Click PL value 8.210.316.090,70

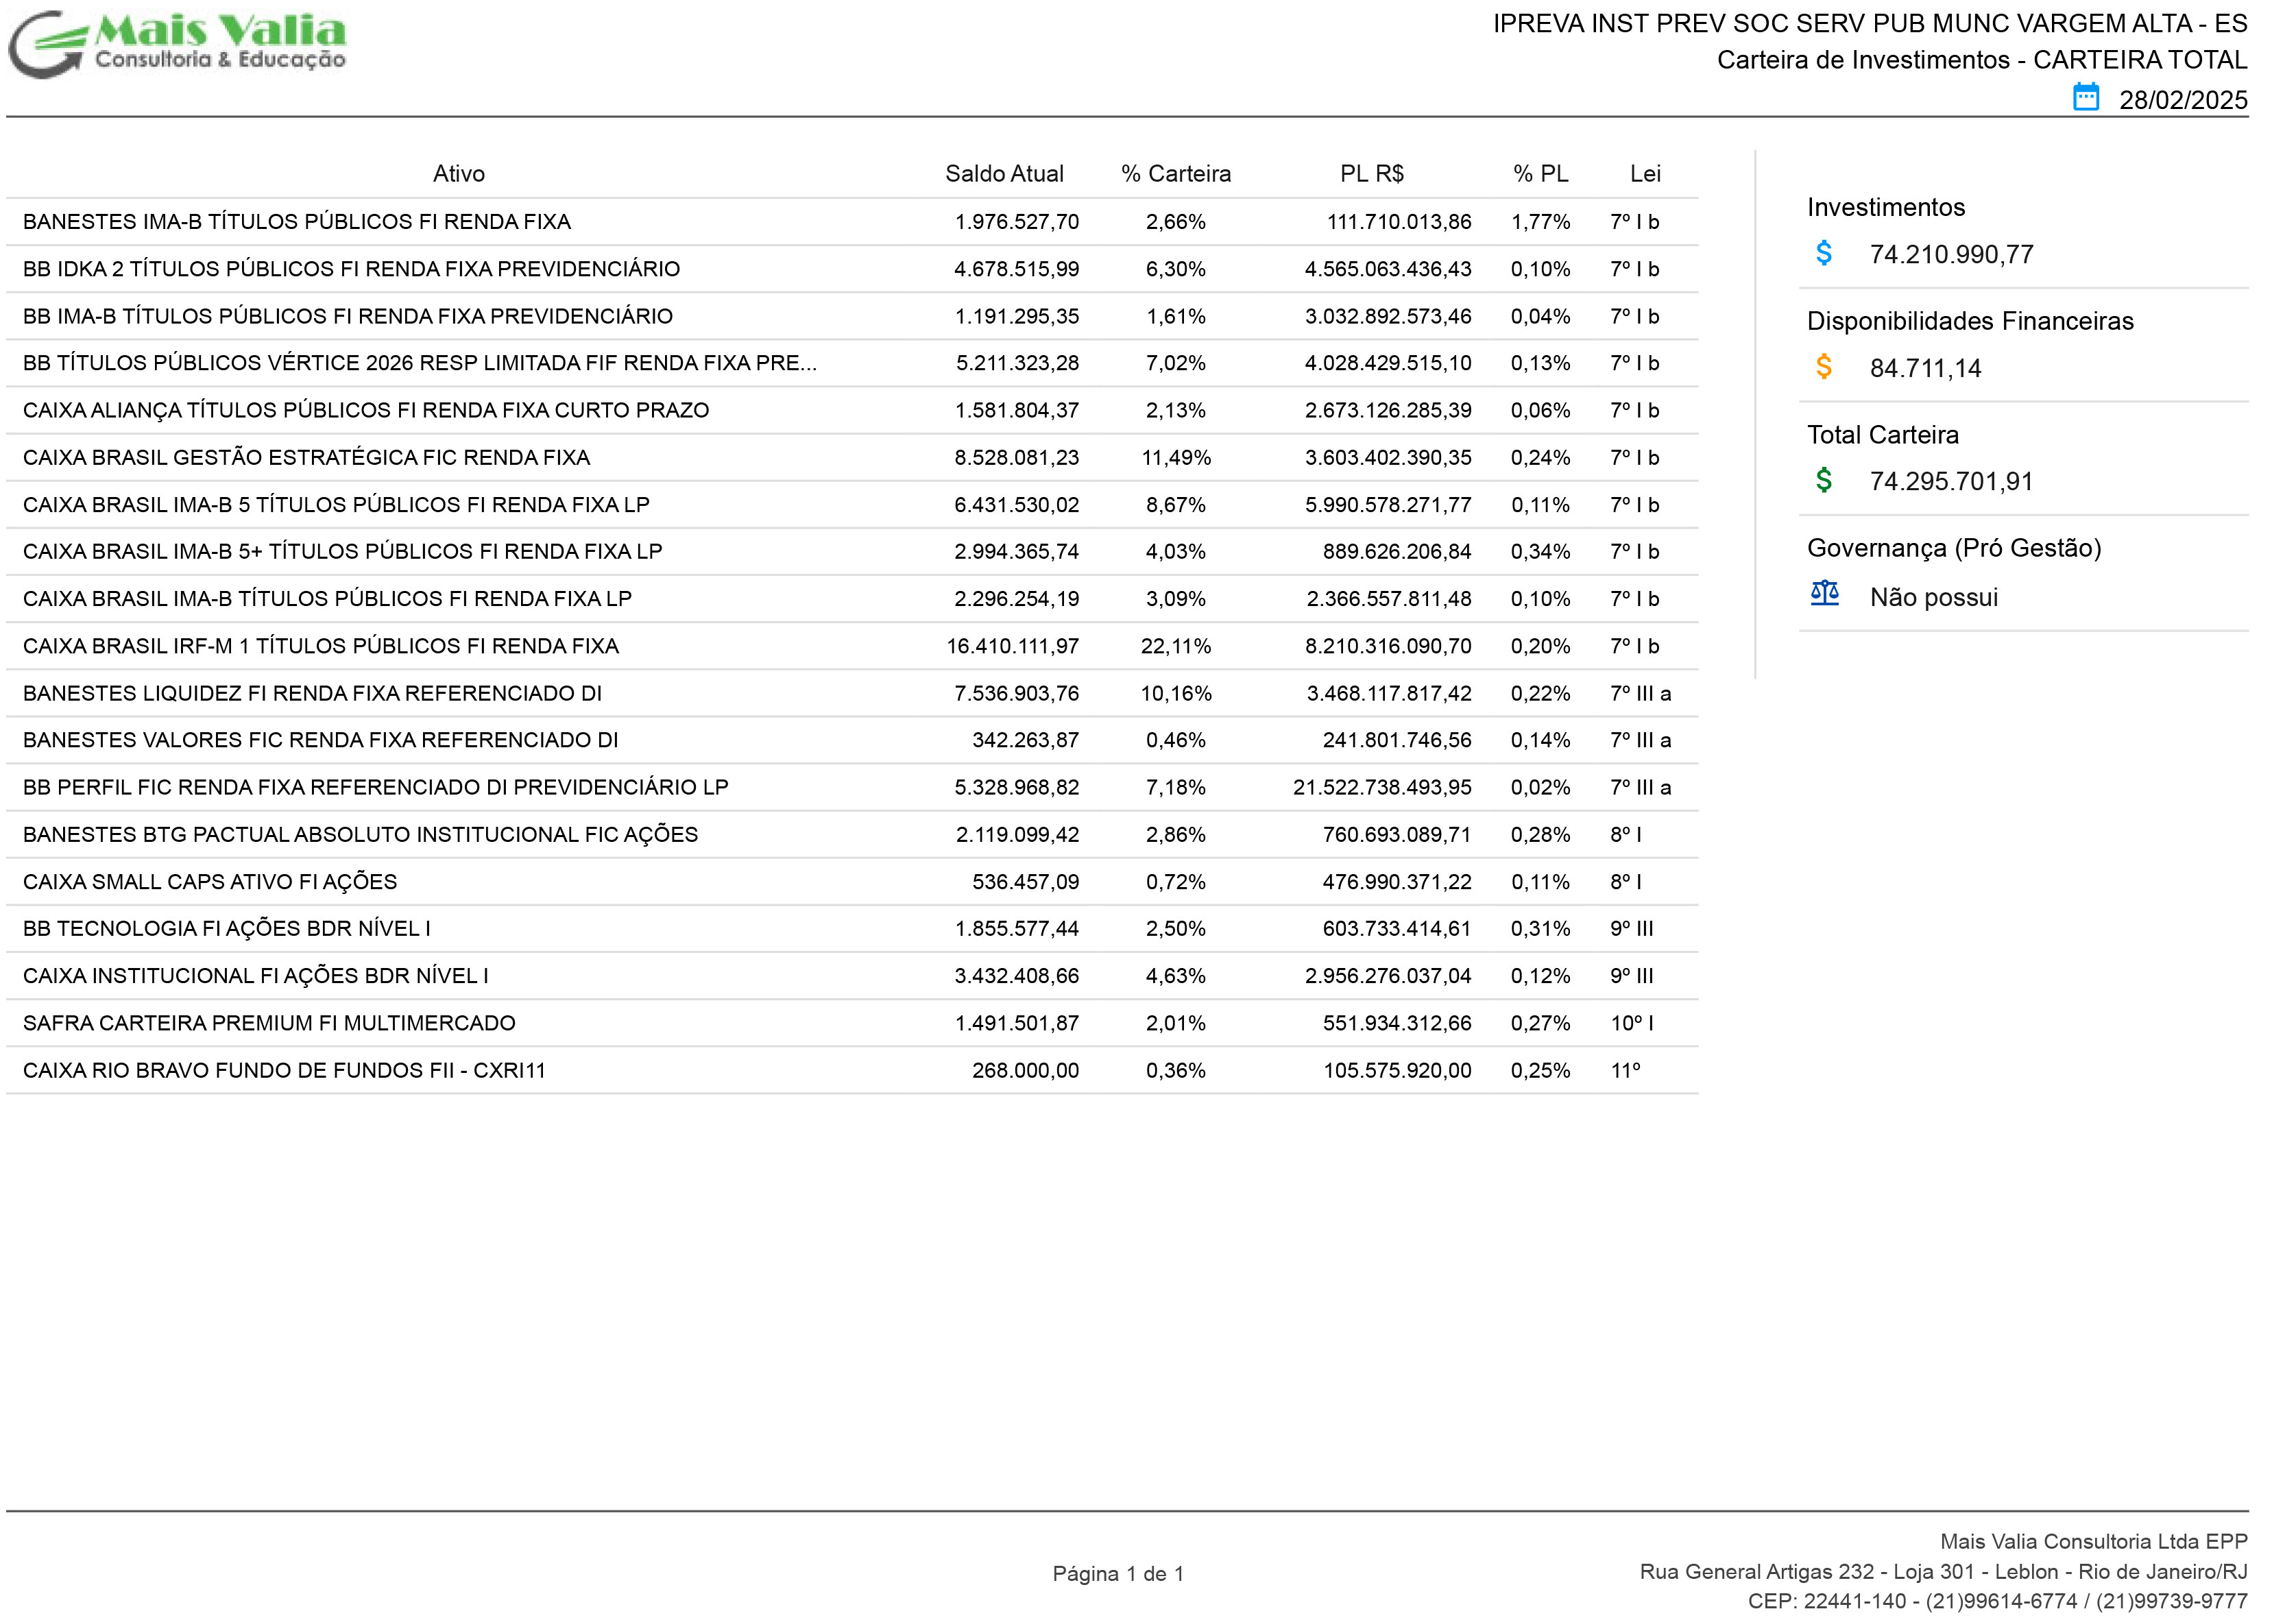click(1388, 646)
